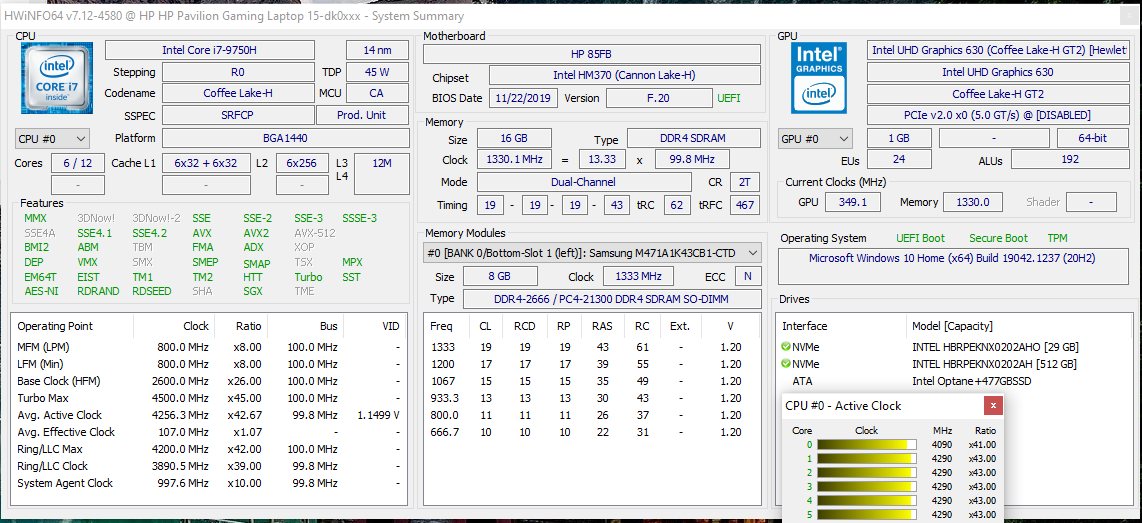Click green check icon for 29 GB NVMe drive
Viewport: 1142px width, 523px height.
click(785, 346)
